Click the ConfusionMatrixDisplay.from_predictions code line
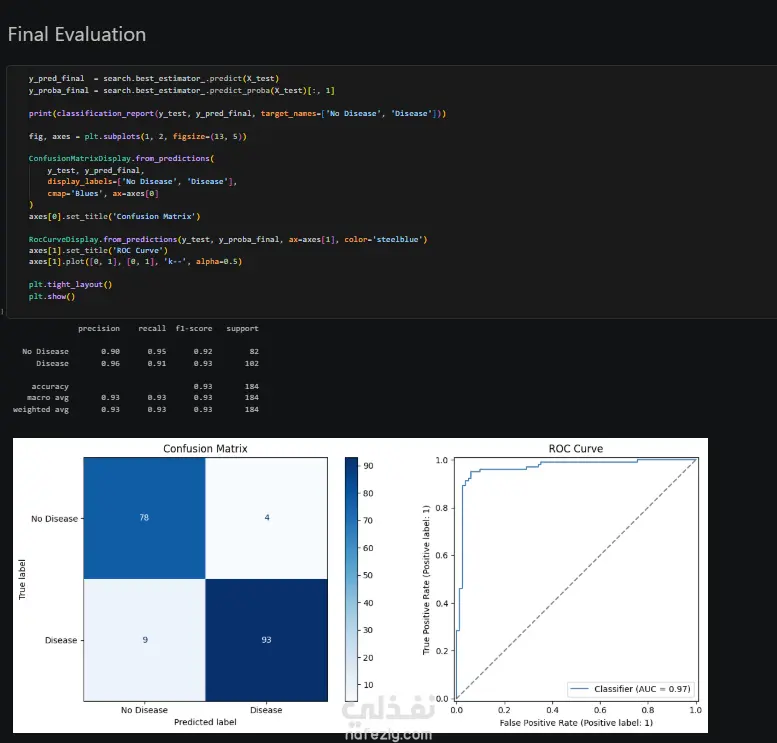 pos(121,159)
